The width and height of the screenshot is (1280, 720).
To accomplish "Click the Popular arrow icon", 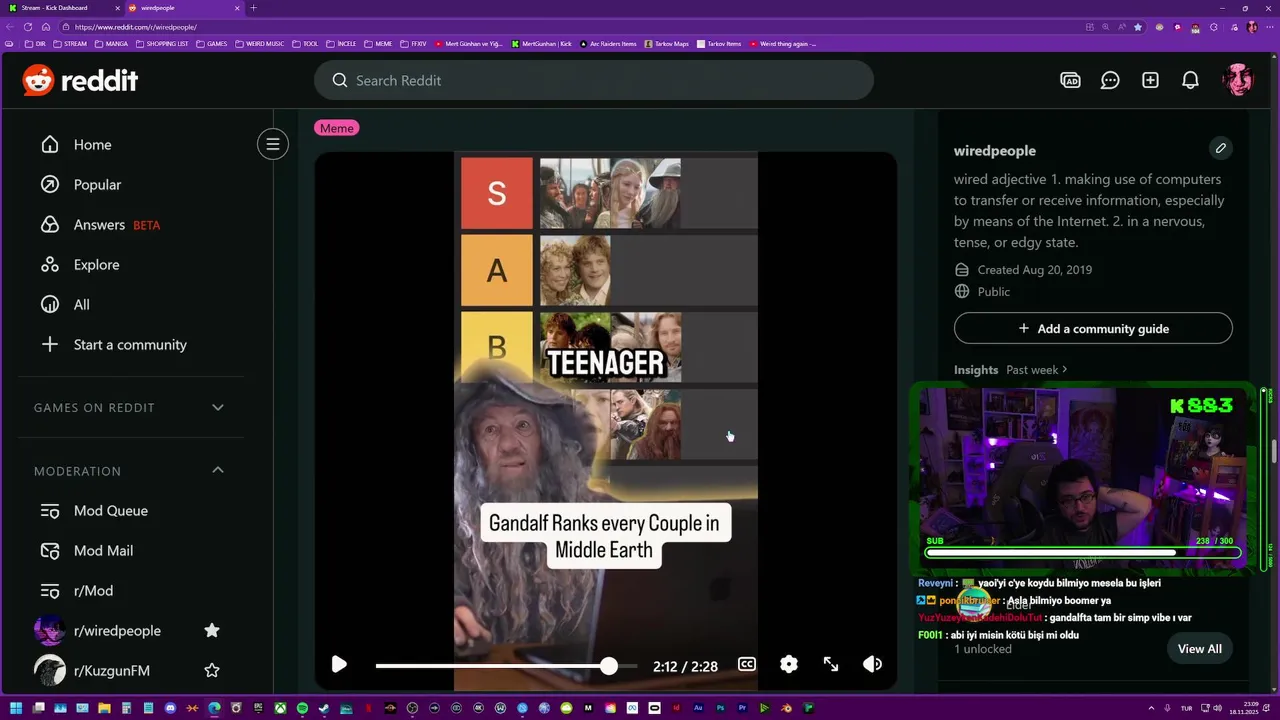I will click(50, 185).
